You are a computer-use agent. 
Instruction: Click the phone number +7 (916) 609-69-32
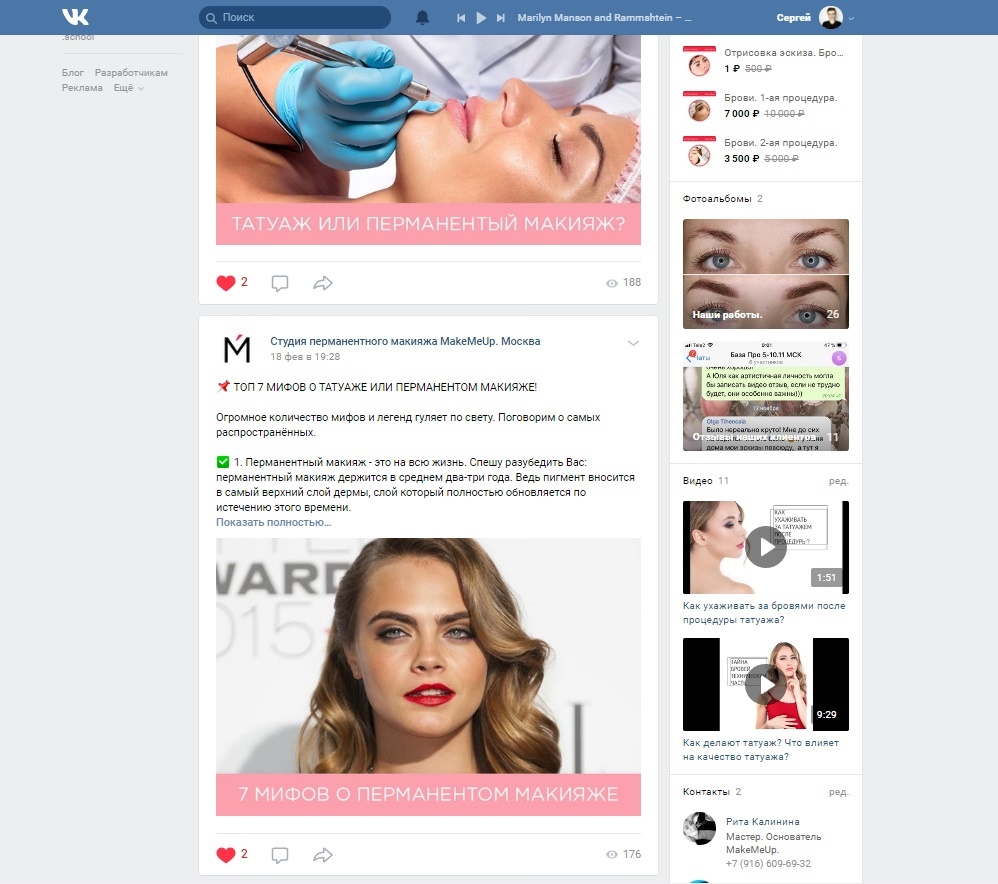pyautogui.click(x=768, y=864)
